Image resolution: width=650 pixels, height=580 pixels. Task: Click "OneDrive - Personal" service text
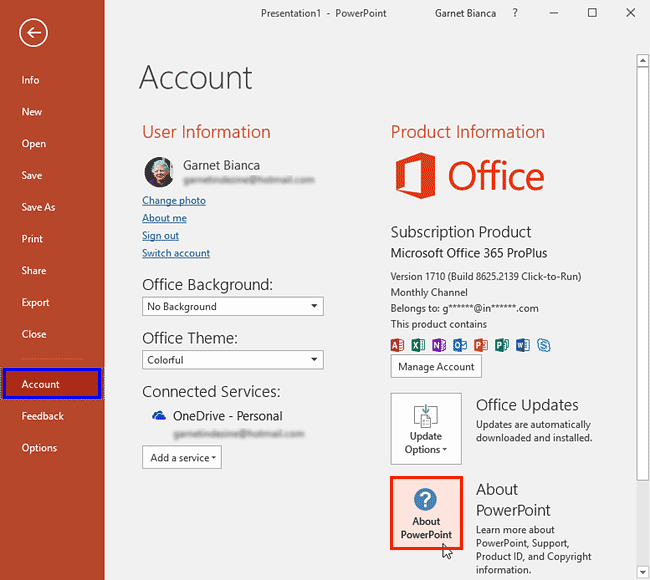click(227, 416)
